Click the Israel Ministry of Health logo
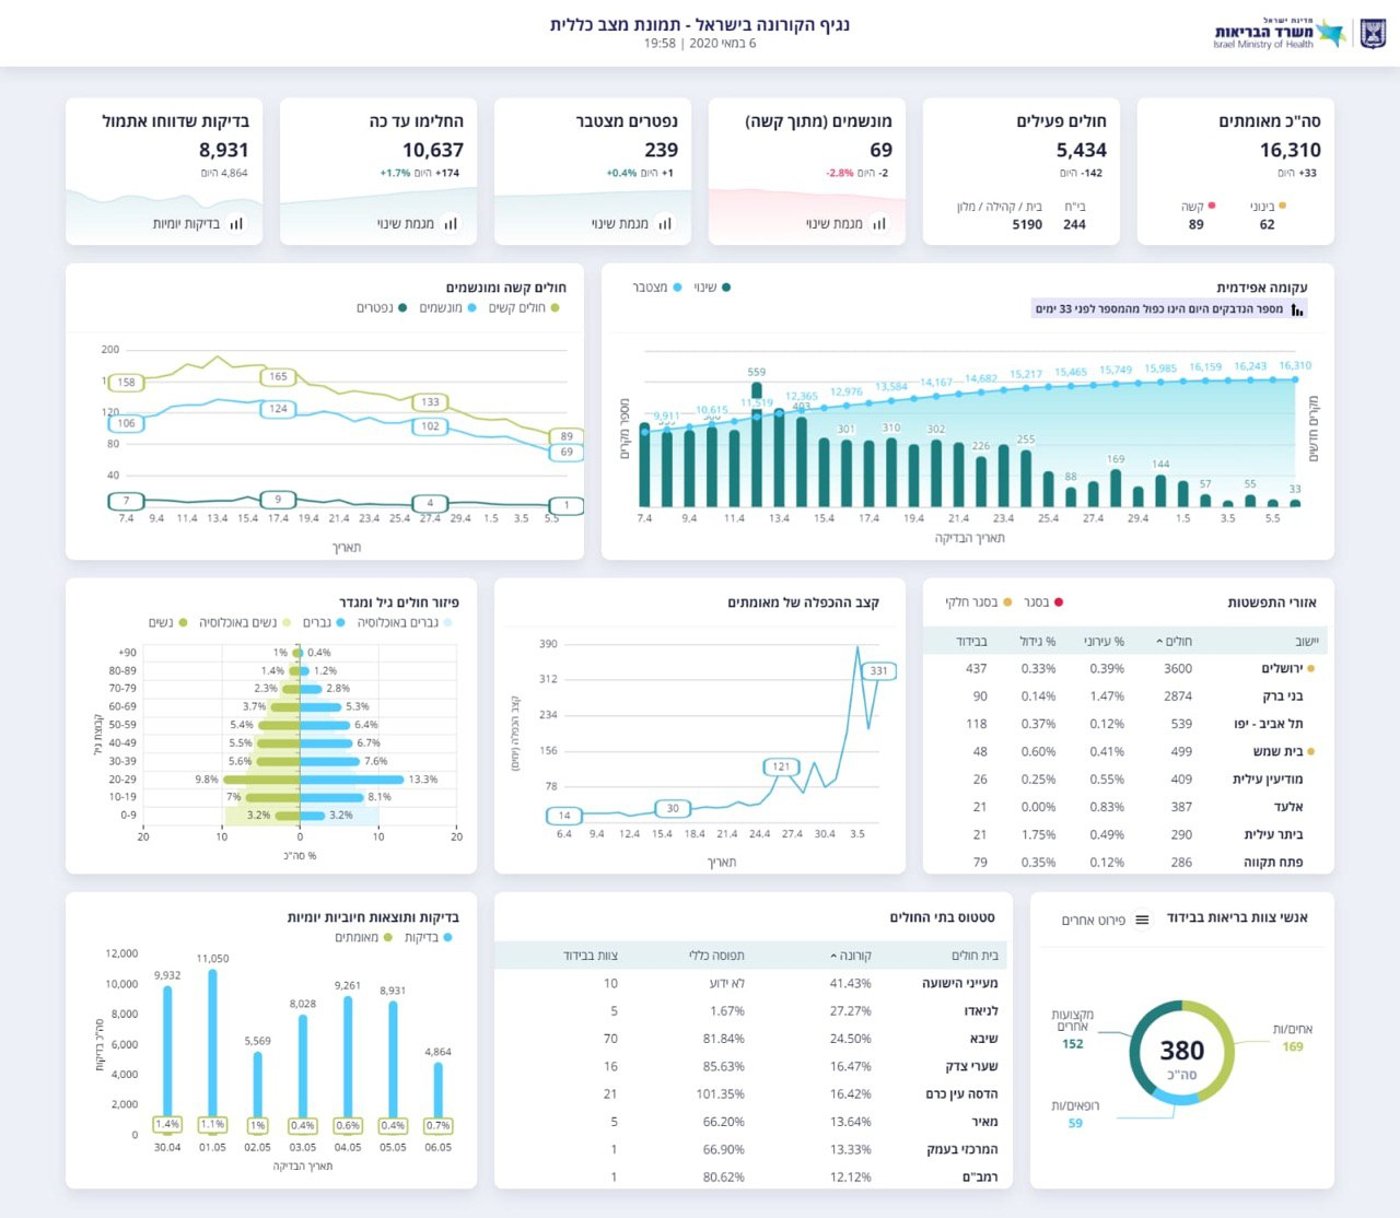Screen dimensions: 1400x1218 [1279, 33]
